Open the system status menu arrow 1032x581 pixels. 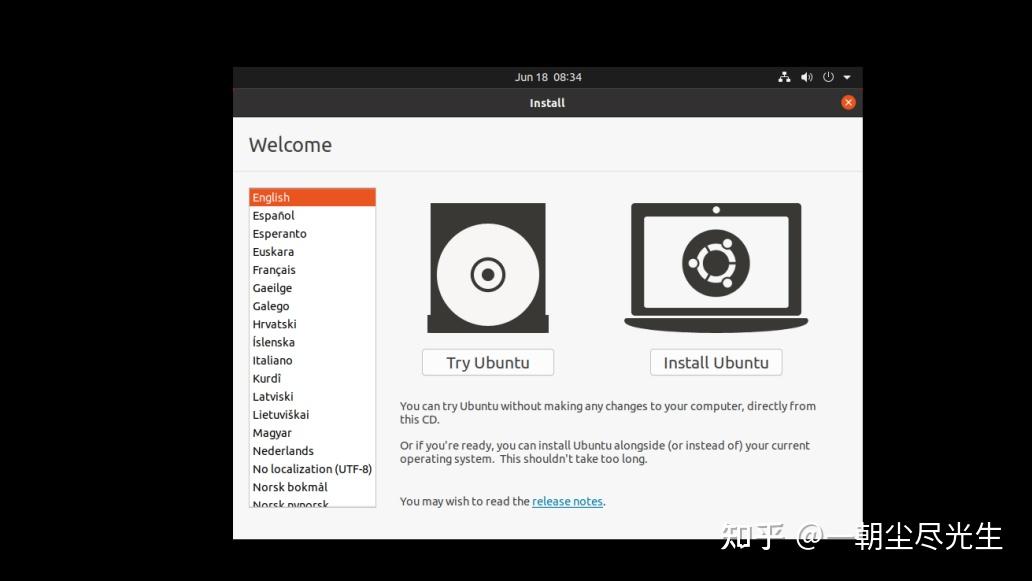pos(847,77)
